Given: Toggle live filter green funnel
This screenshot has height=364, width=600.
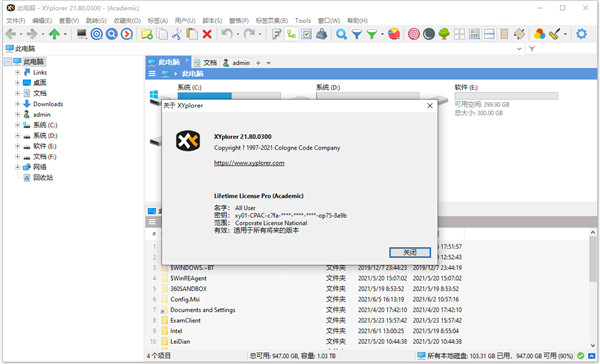Looking at the screenshot, I should coord(372,34).
